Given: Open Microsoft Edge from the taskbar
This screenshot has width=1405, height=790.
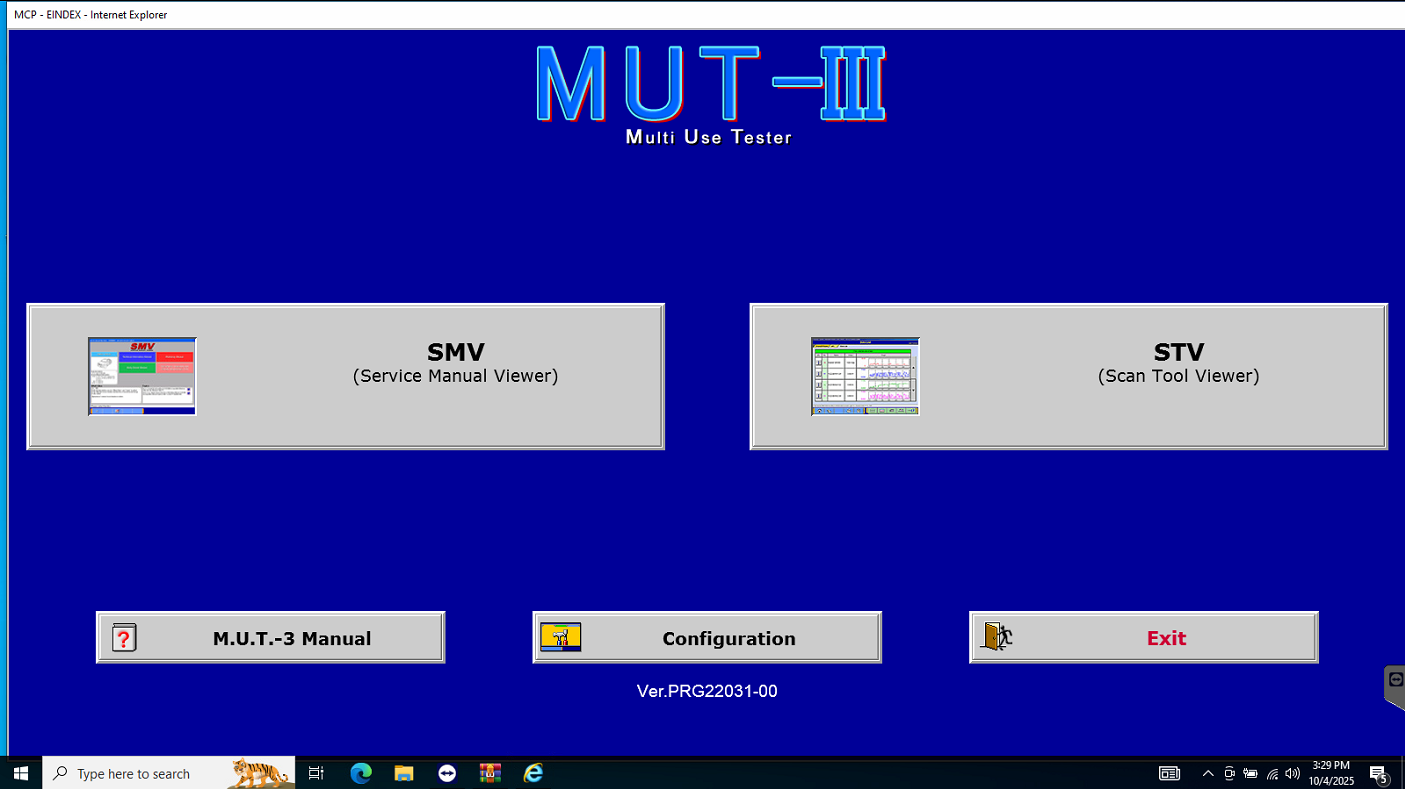Looking at the screenshot, I should 360,772.
